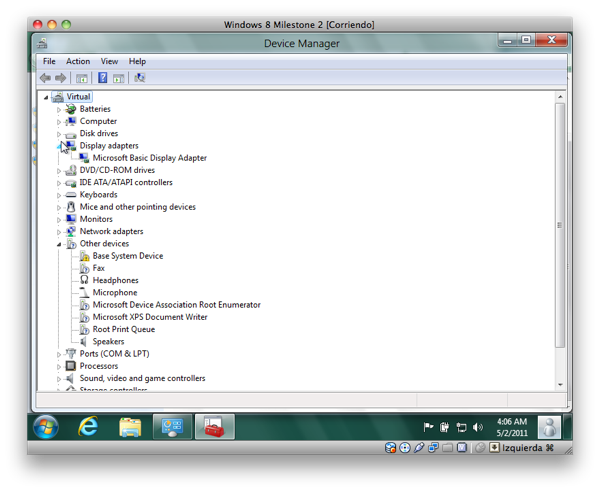The image size is (600, 492).
Task: Collapse the Other devices node
Action: pos(59,244)
